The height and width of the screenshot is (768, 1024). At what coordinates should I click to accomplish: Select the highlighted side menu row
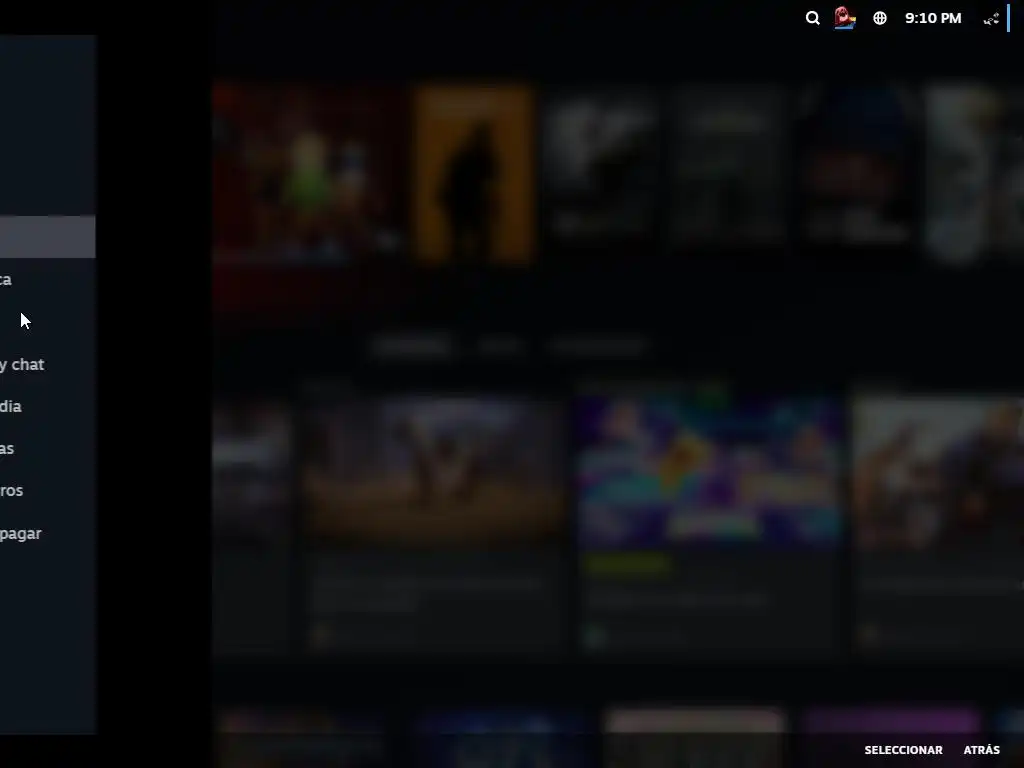[x=48, y=236]
